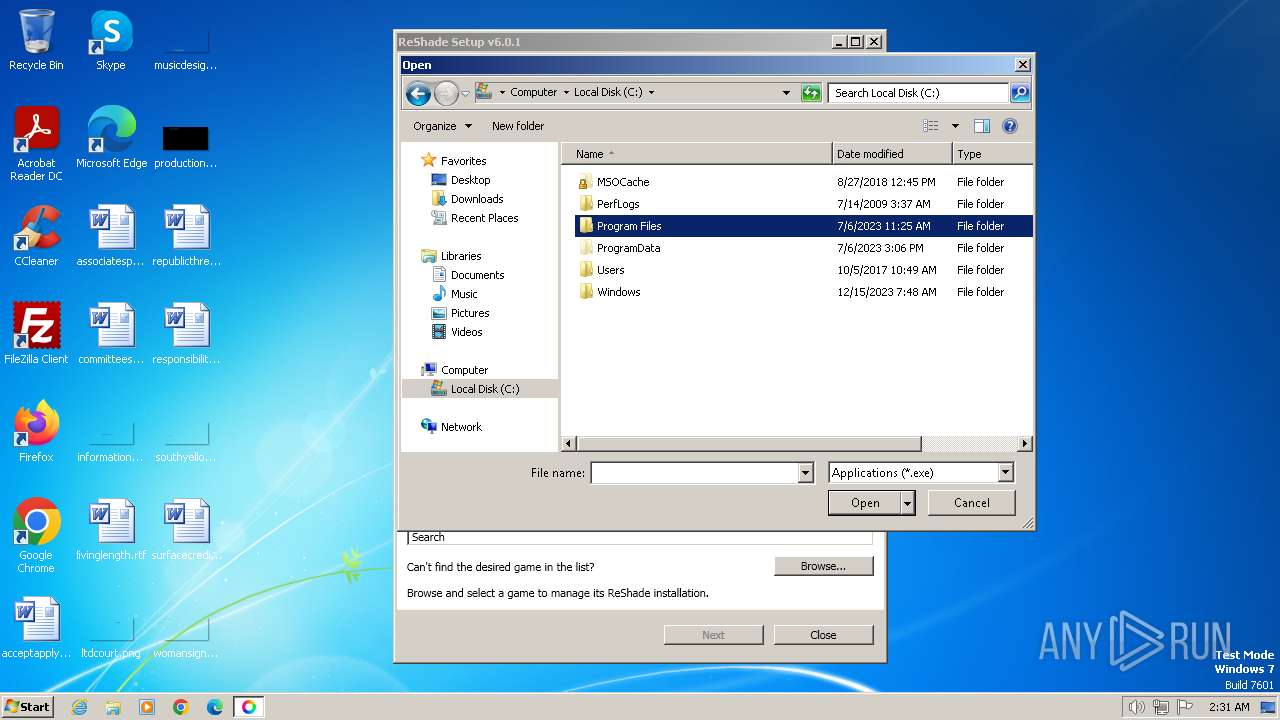Click the volume icon in system tray

(x=1136, y=707)
